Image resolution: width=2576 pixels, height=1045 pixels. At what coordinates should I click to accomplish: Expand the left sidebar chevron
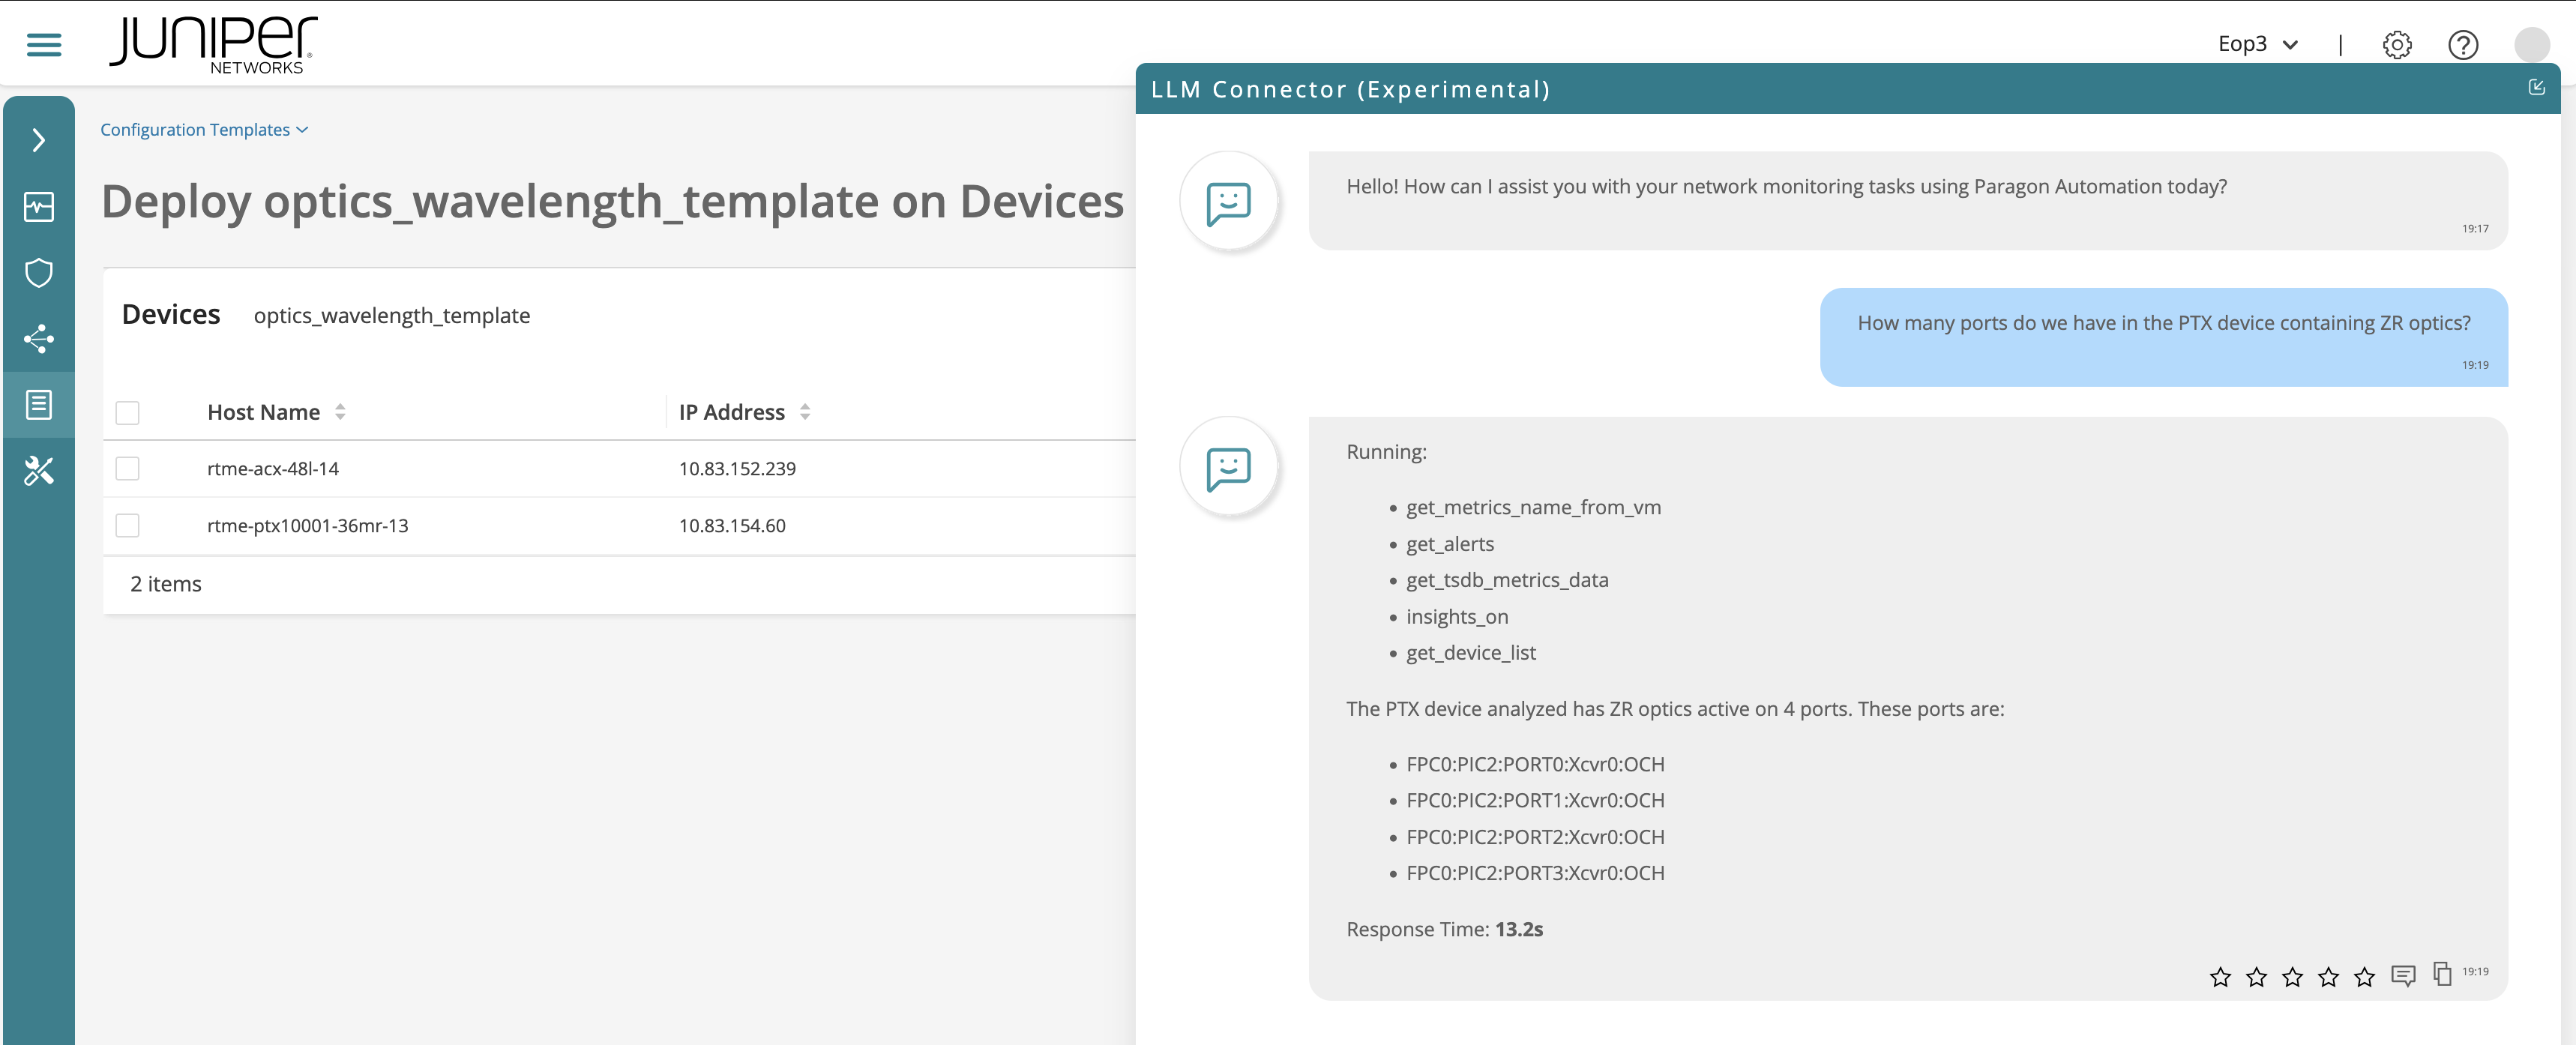(39, 140)
